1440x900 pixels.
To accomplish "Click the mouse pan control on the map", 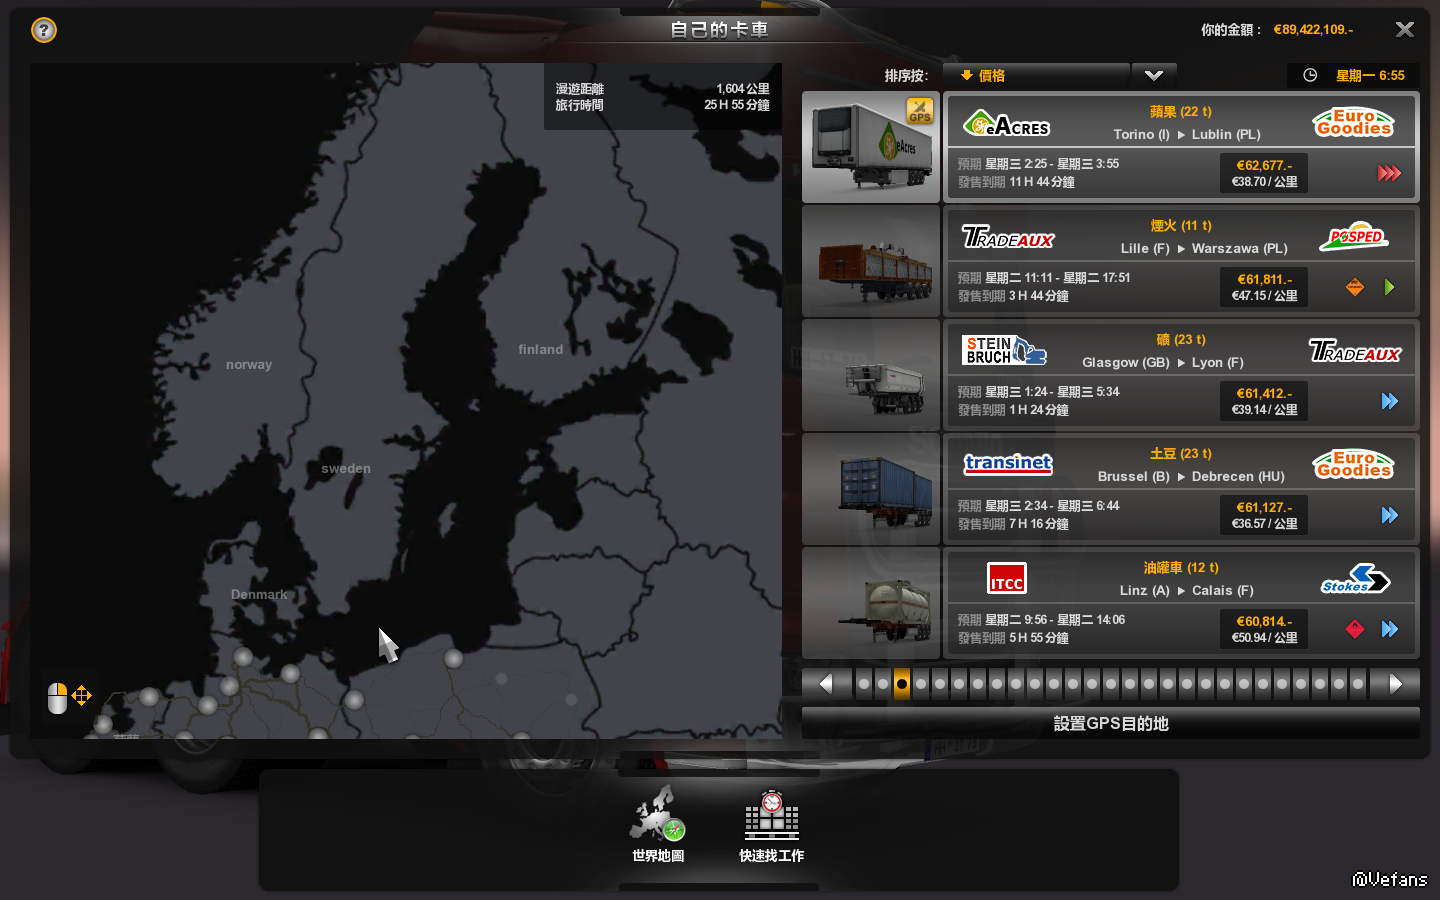I will tap(70, 696).
